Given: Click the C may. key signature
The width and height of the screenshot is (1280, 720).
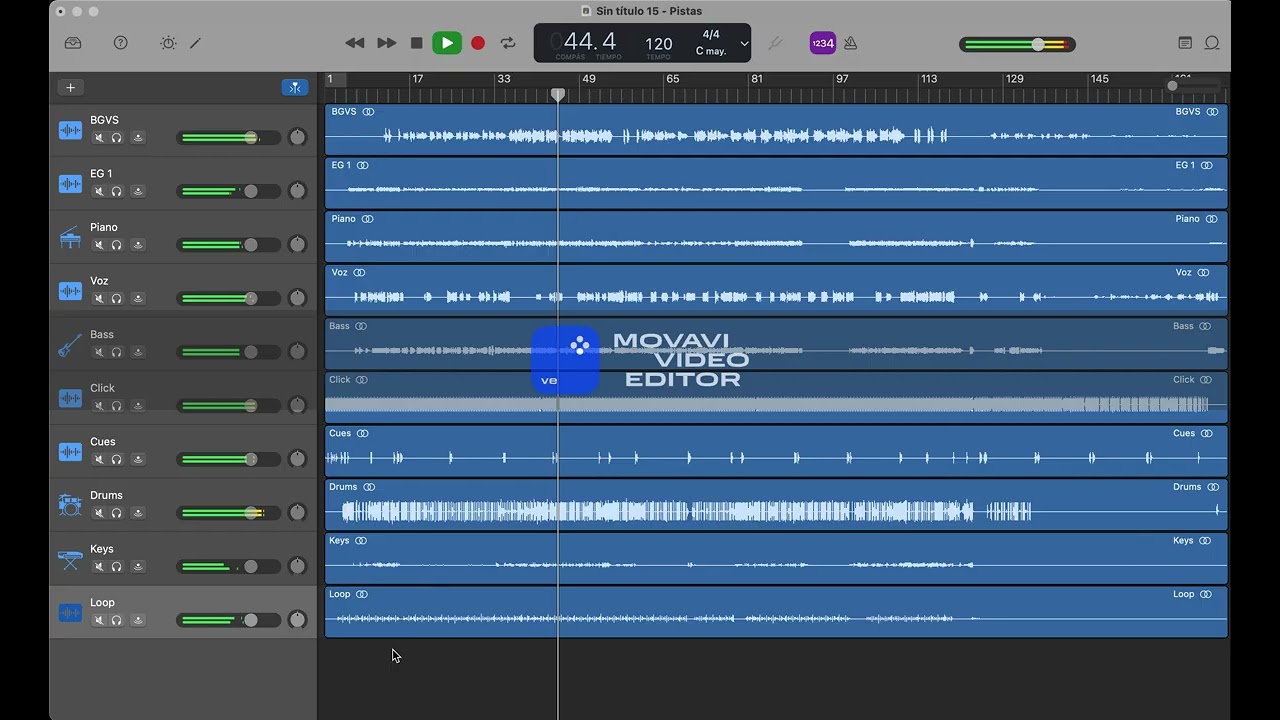Looking at the screenshot, I should pos(711,51).
